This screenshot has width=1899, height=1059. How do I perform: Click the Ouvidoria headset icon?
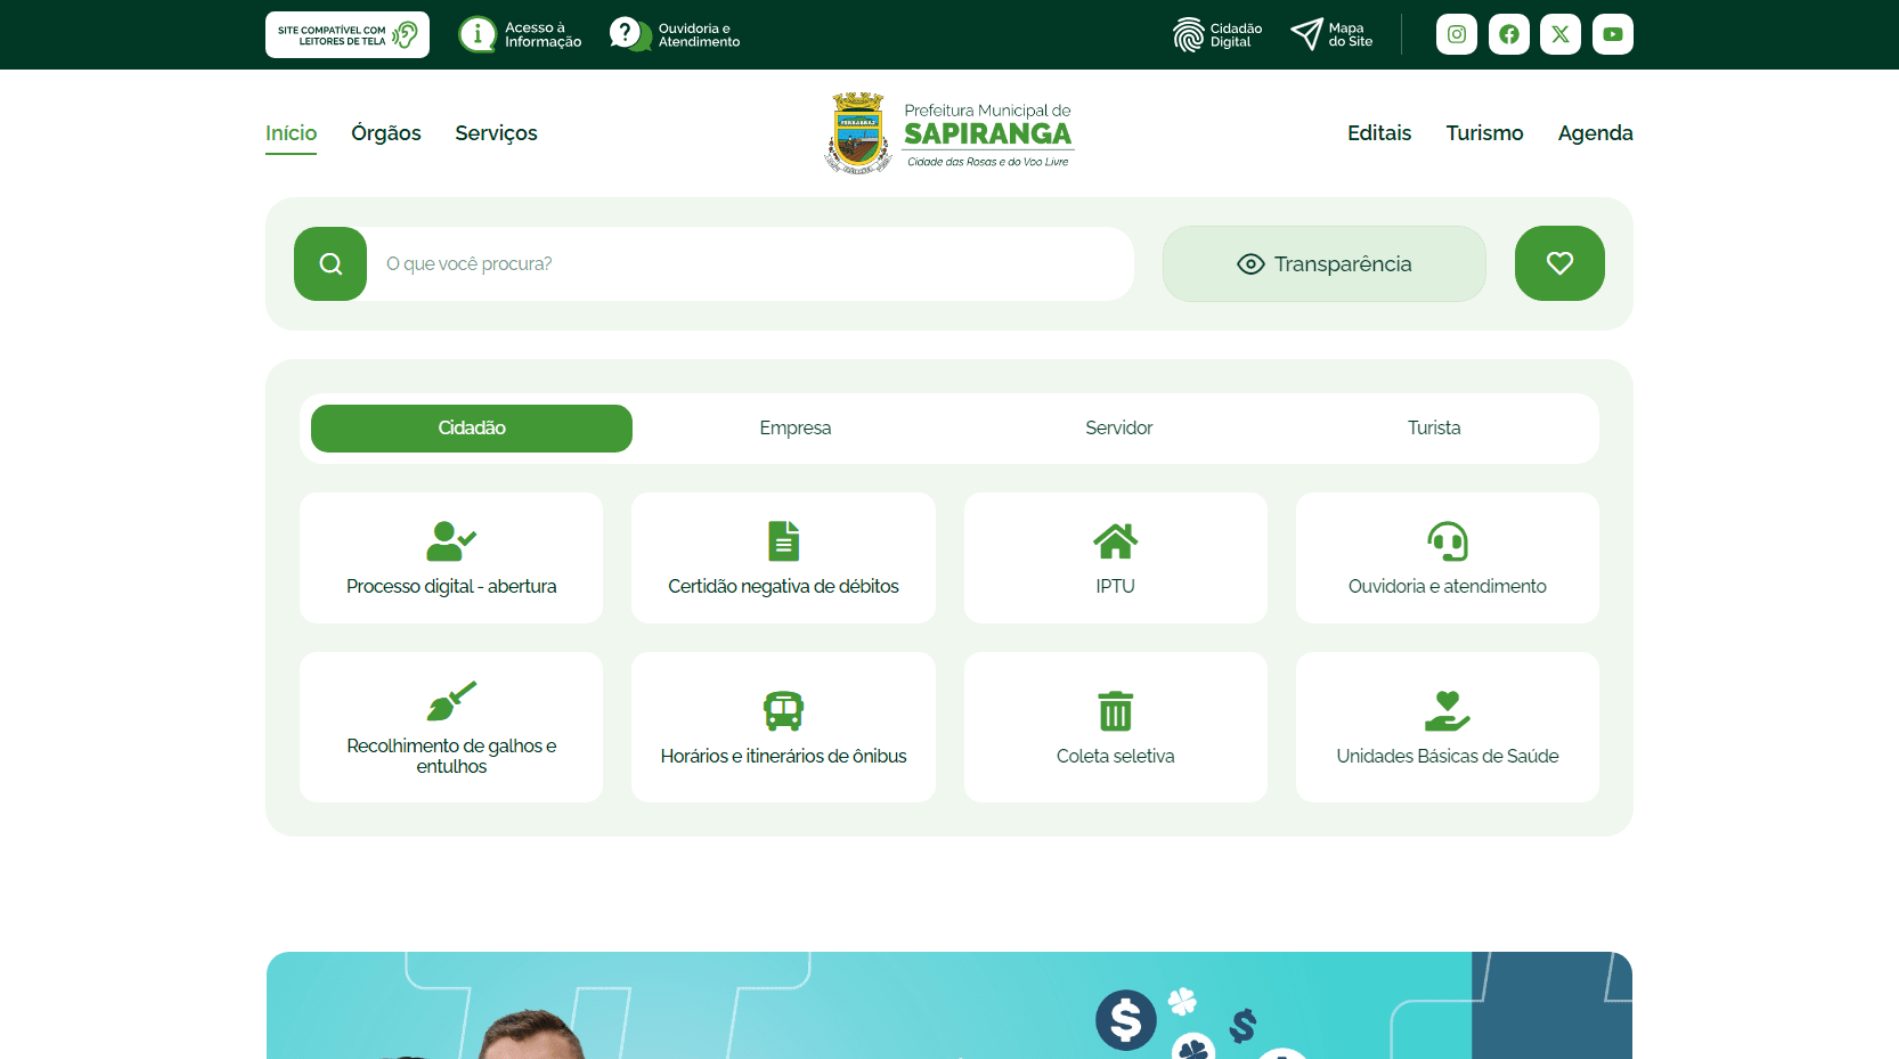click(1447, 541)
